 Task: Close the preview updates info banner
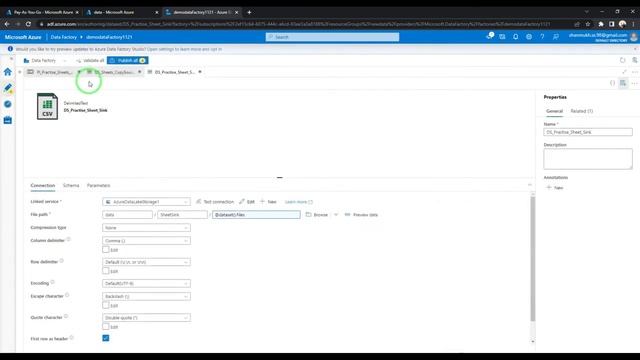(x=635, y=49)
